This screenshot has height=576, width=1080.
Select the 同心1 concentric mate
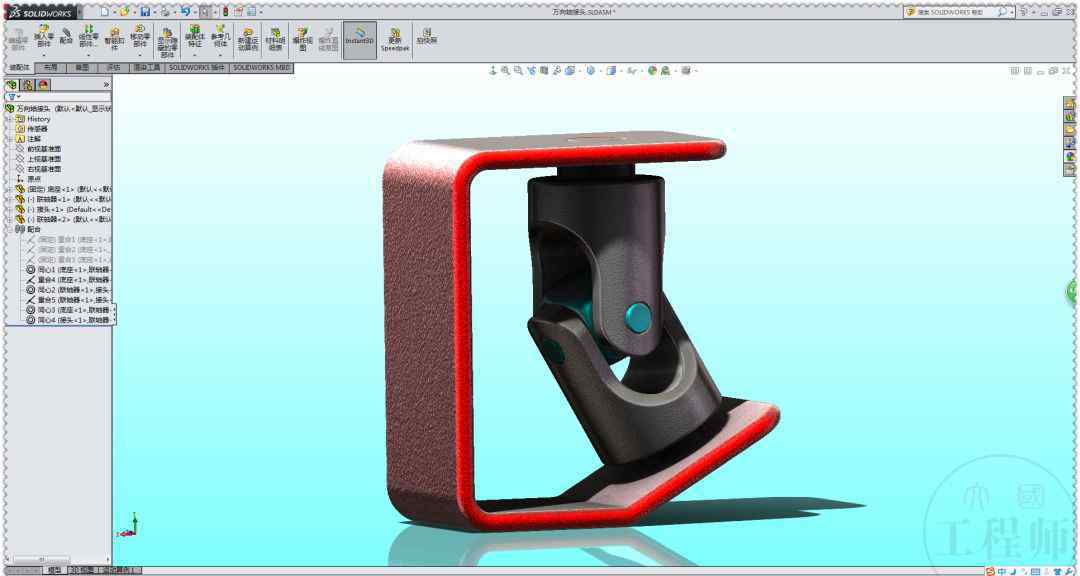pos(68,269)
